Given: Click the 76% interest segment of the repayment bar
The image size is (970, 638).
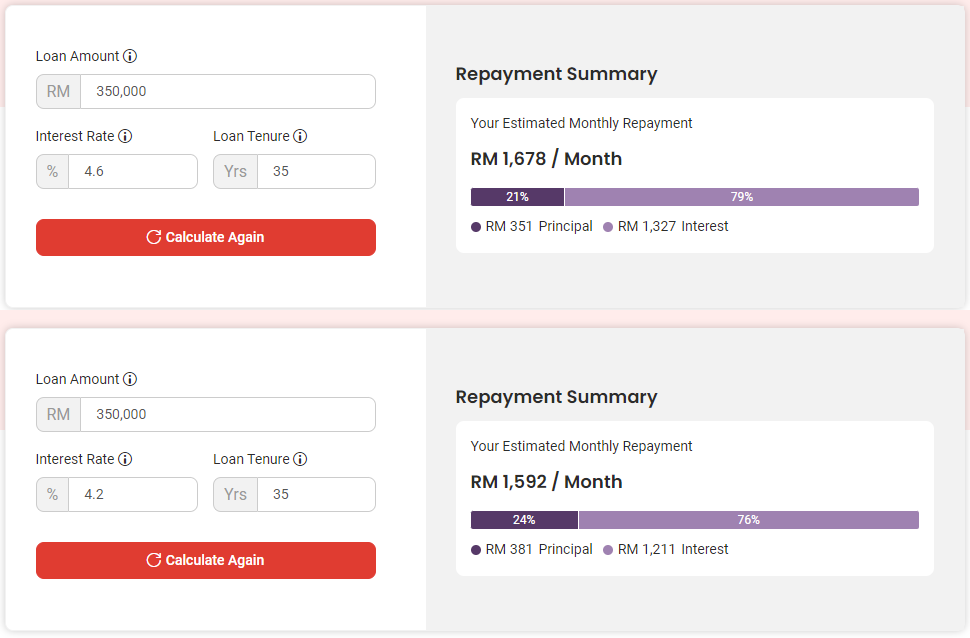Looking at the screenshot, I should click(x=748, y=520).
